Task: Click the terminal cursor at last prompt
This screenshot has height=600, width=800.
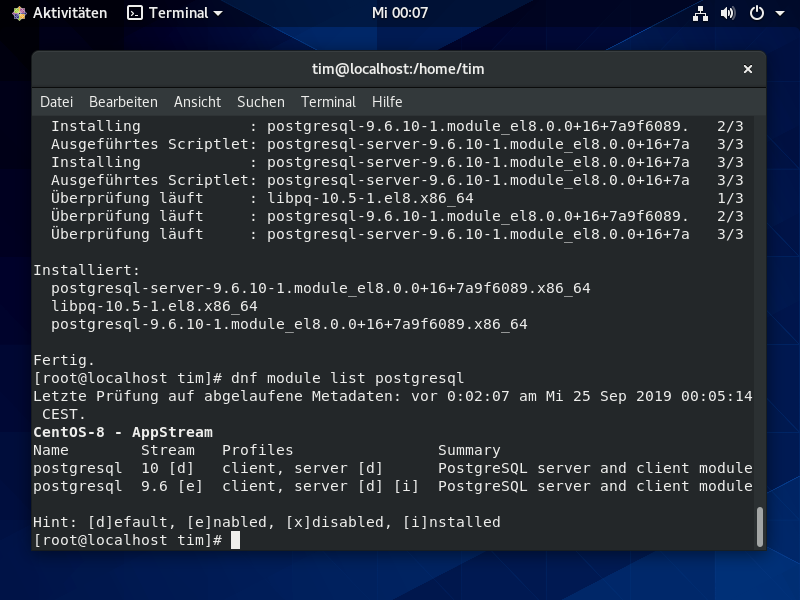Action: 235,540
